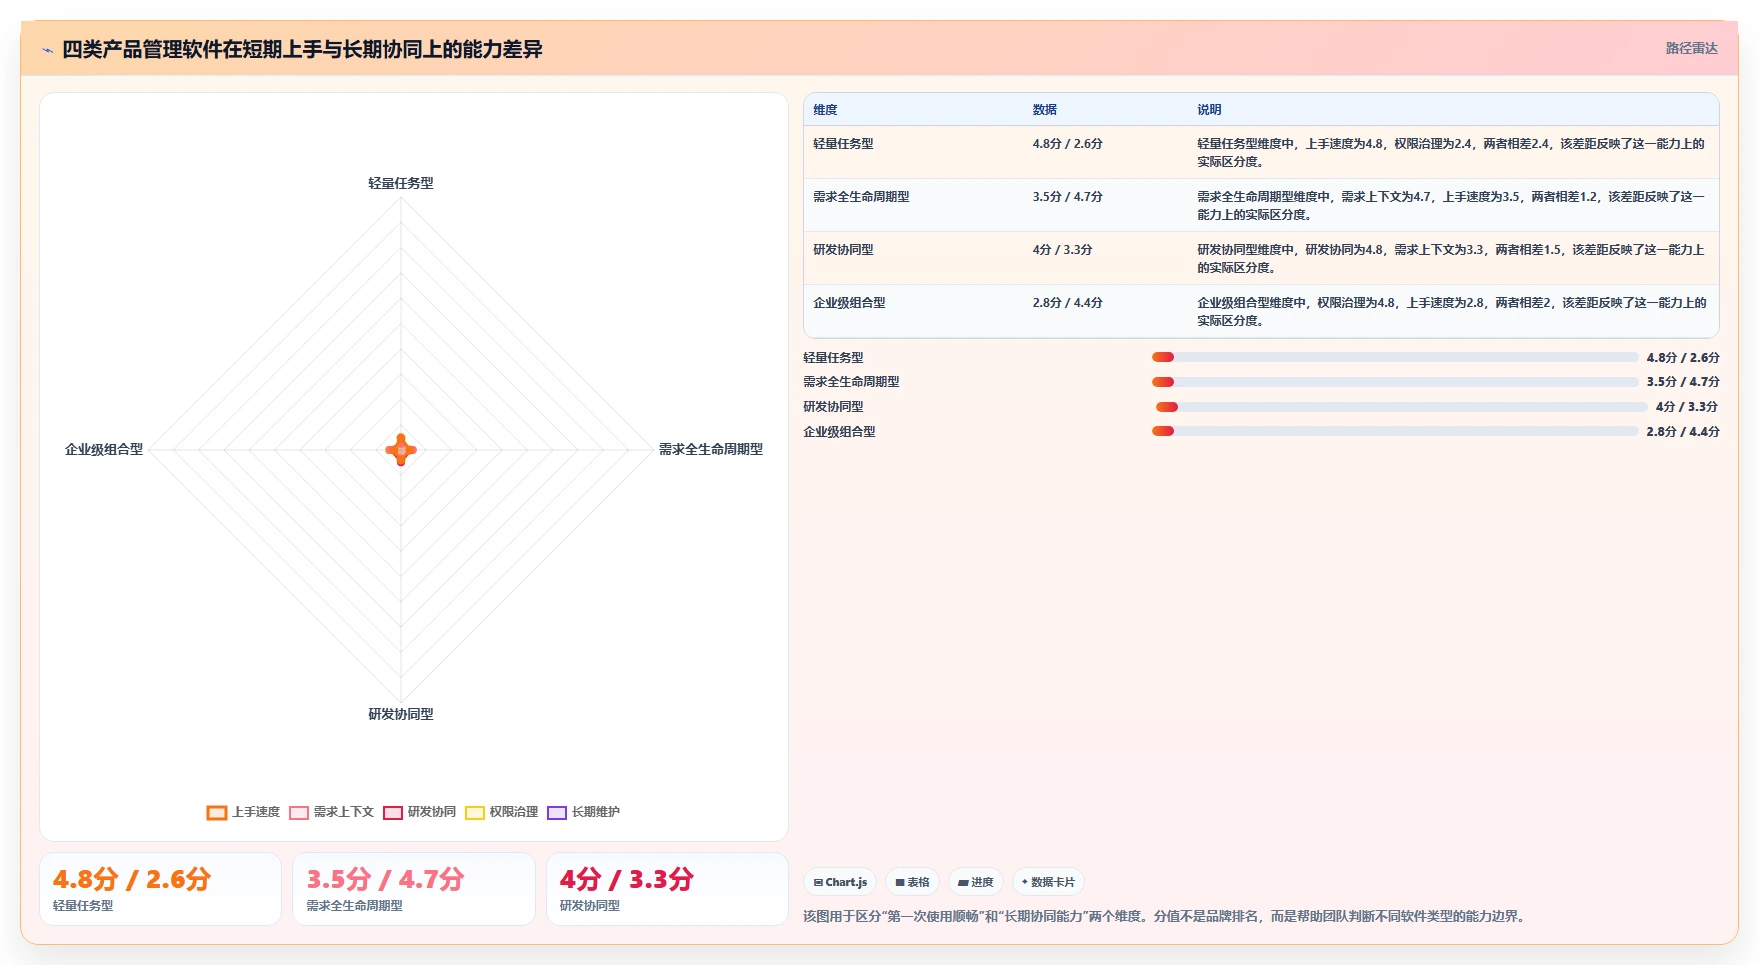This screenshot has height=965, width=1759.
Task: Click the 路径雷达 label in header
Action: (1691, 48)
